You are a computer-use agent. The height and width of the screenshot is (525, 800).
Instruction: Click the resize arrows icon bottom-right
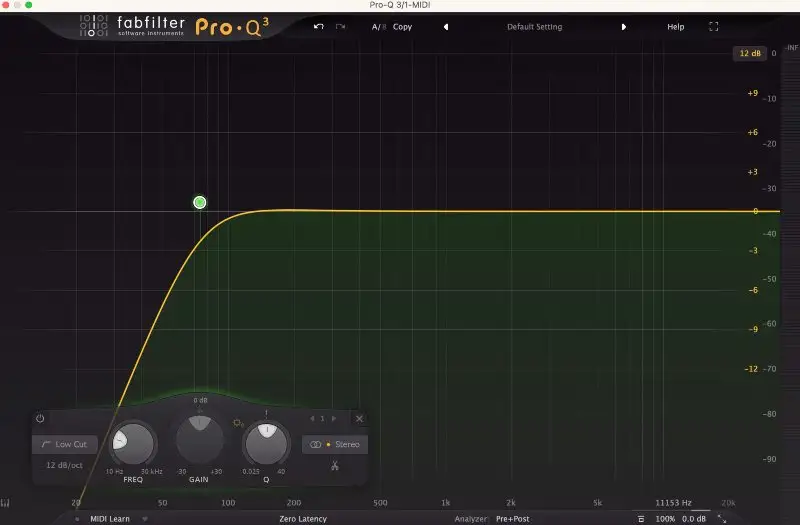tap(722, 519)
